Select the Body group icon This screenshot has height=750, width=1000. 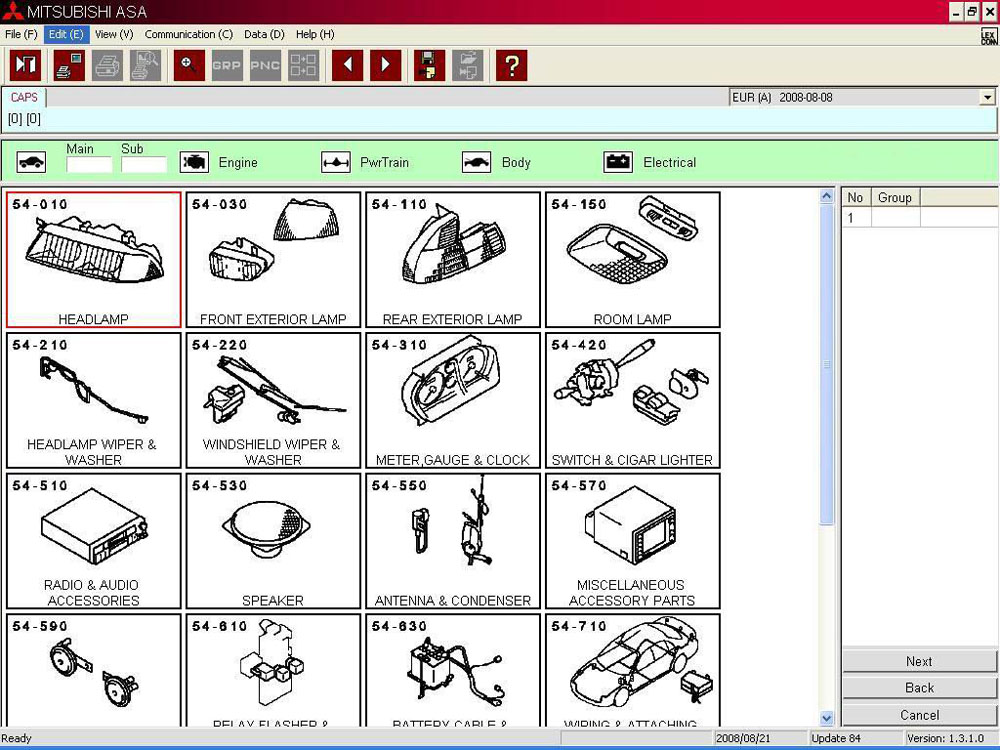477,162
